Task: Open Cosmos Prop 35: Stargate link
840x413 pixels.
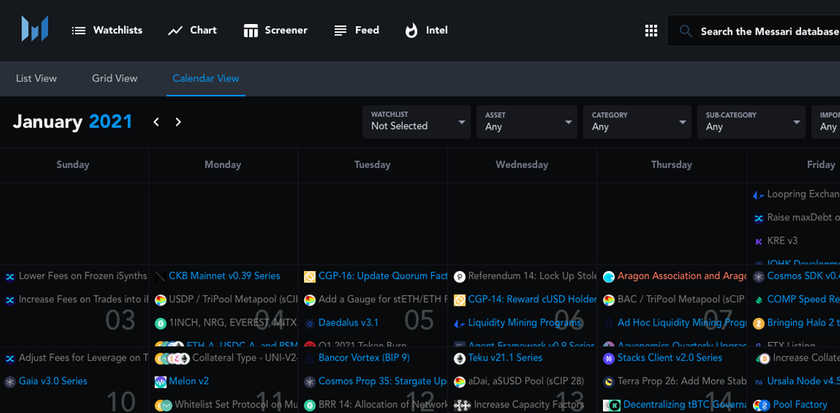Action: 382,381
